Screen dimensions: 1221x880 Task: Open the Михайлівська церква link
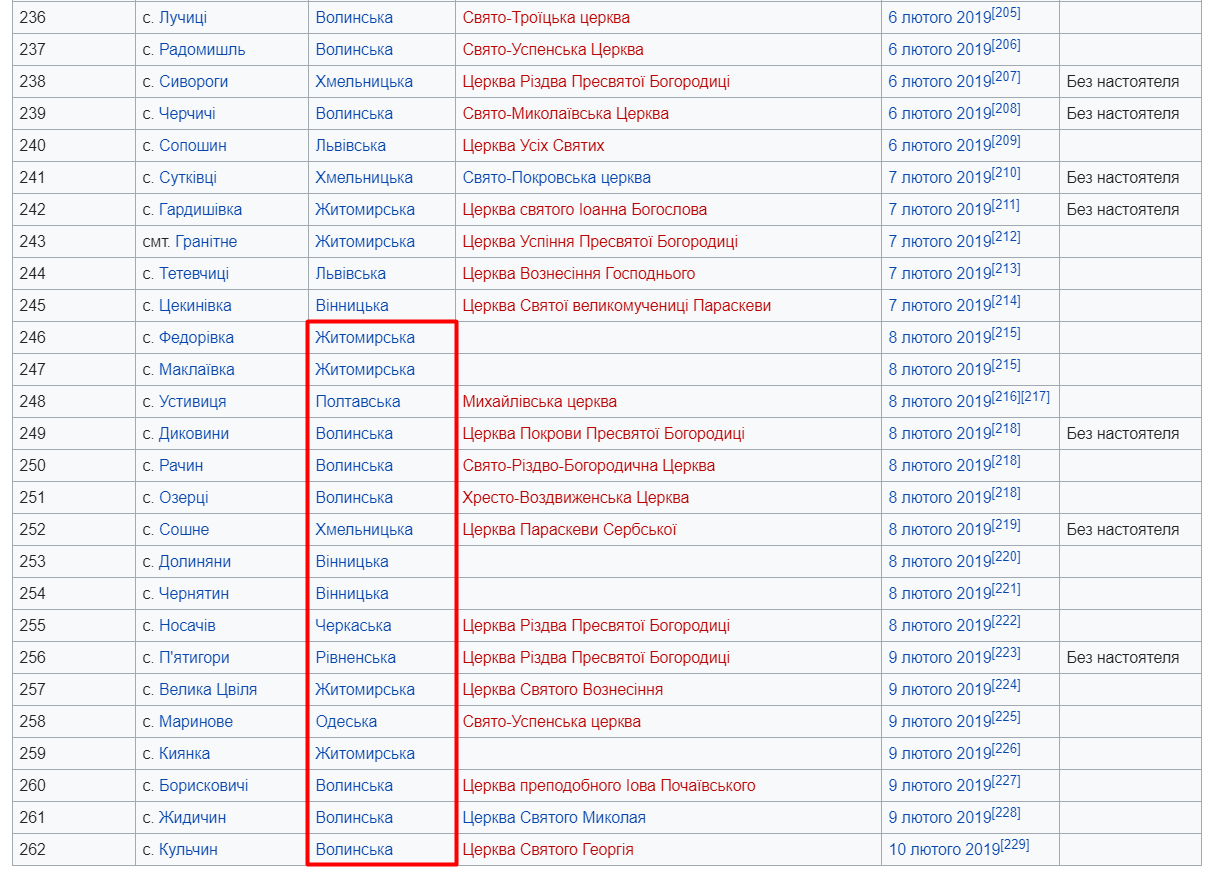tap(539, 402)
